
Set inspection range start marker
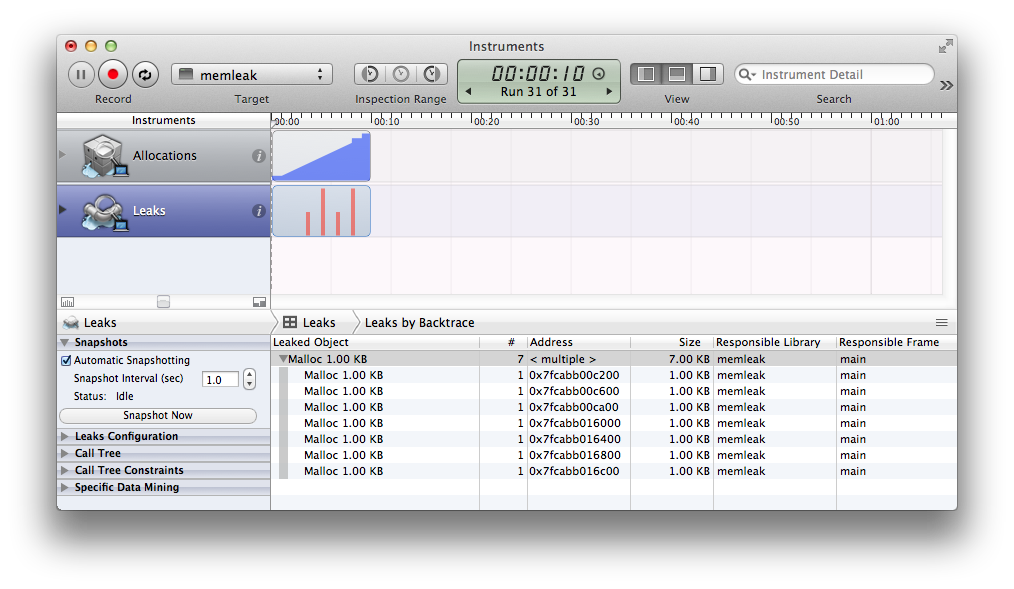370,74
